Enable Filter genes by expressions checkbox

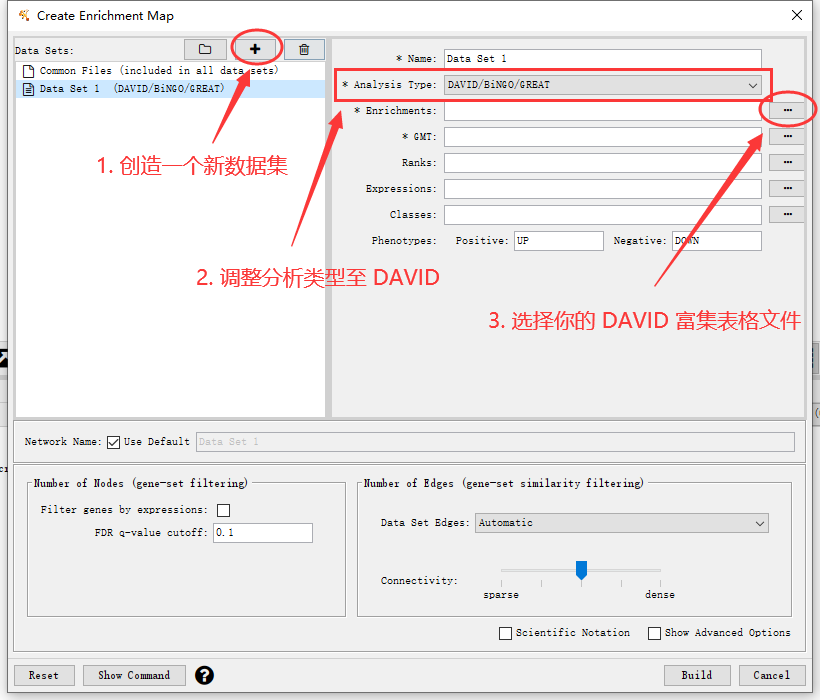(x=223, y=510)
